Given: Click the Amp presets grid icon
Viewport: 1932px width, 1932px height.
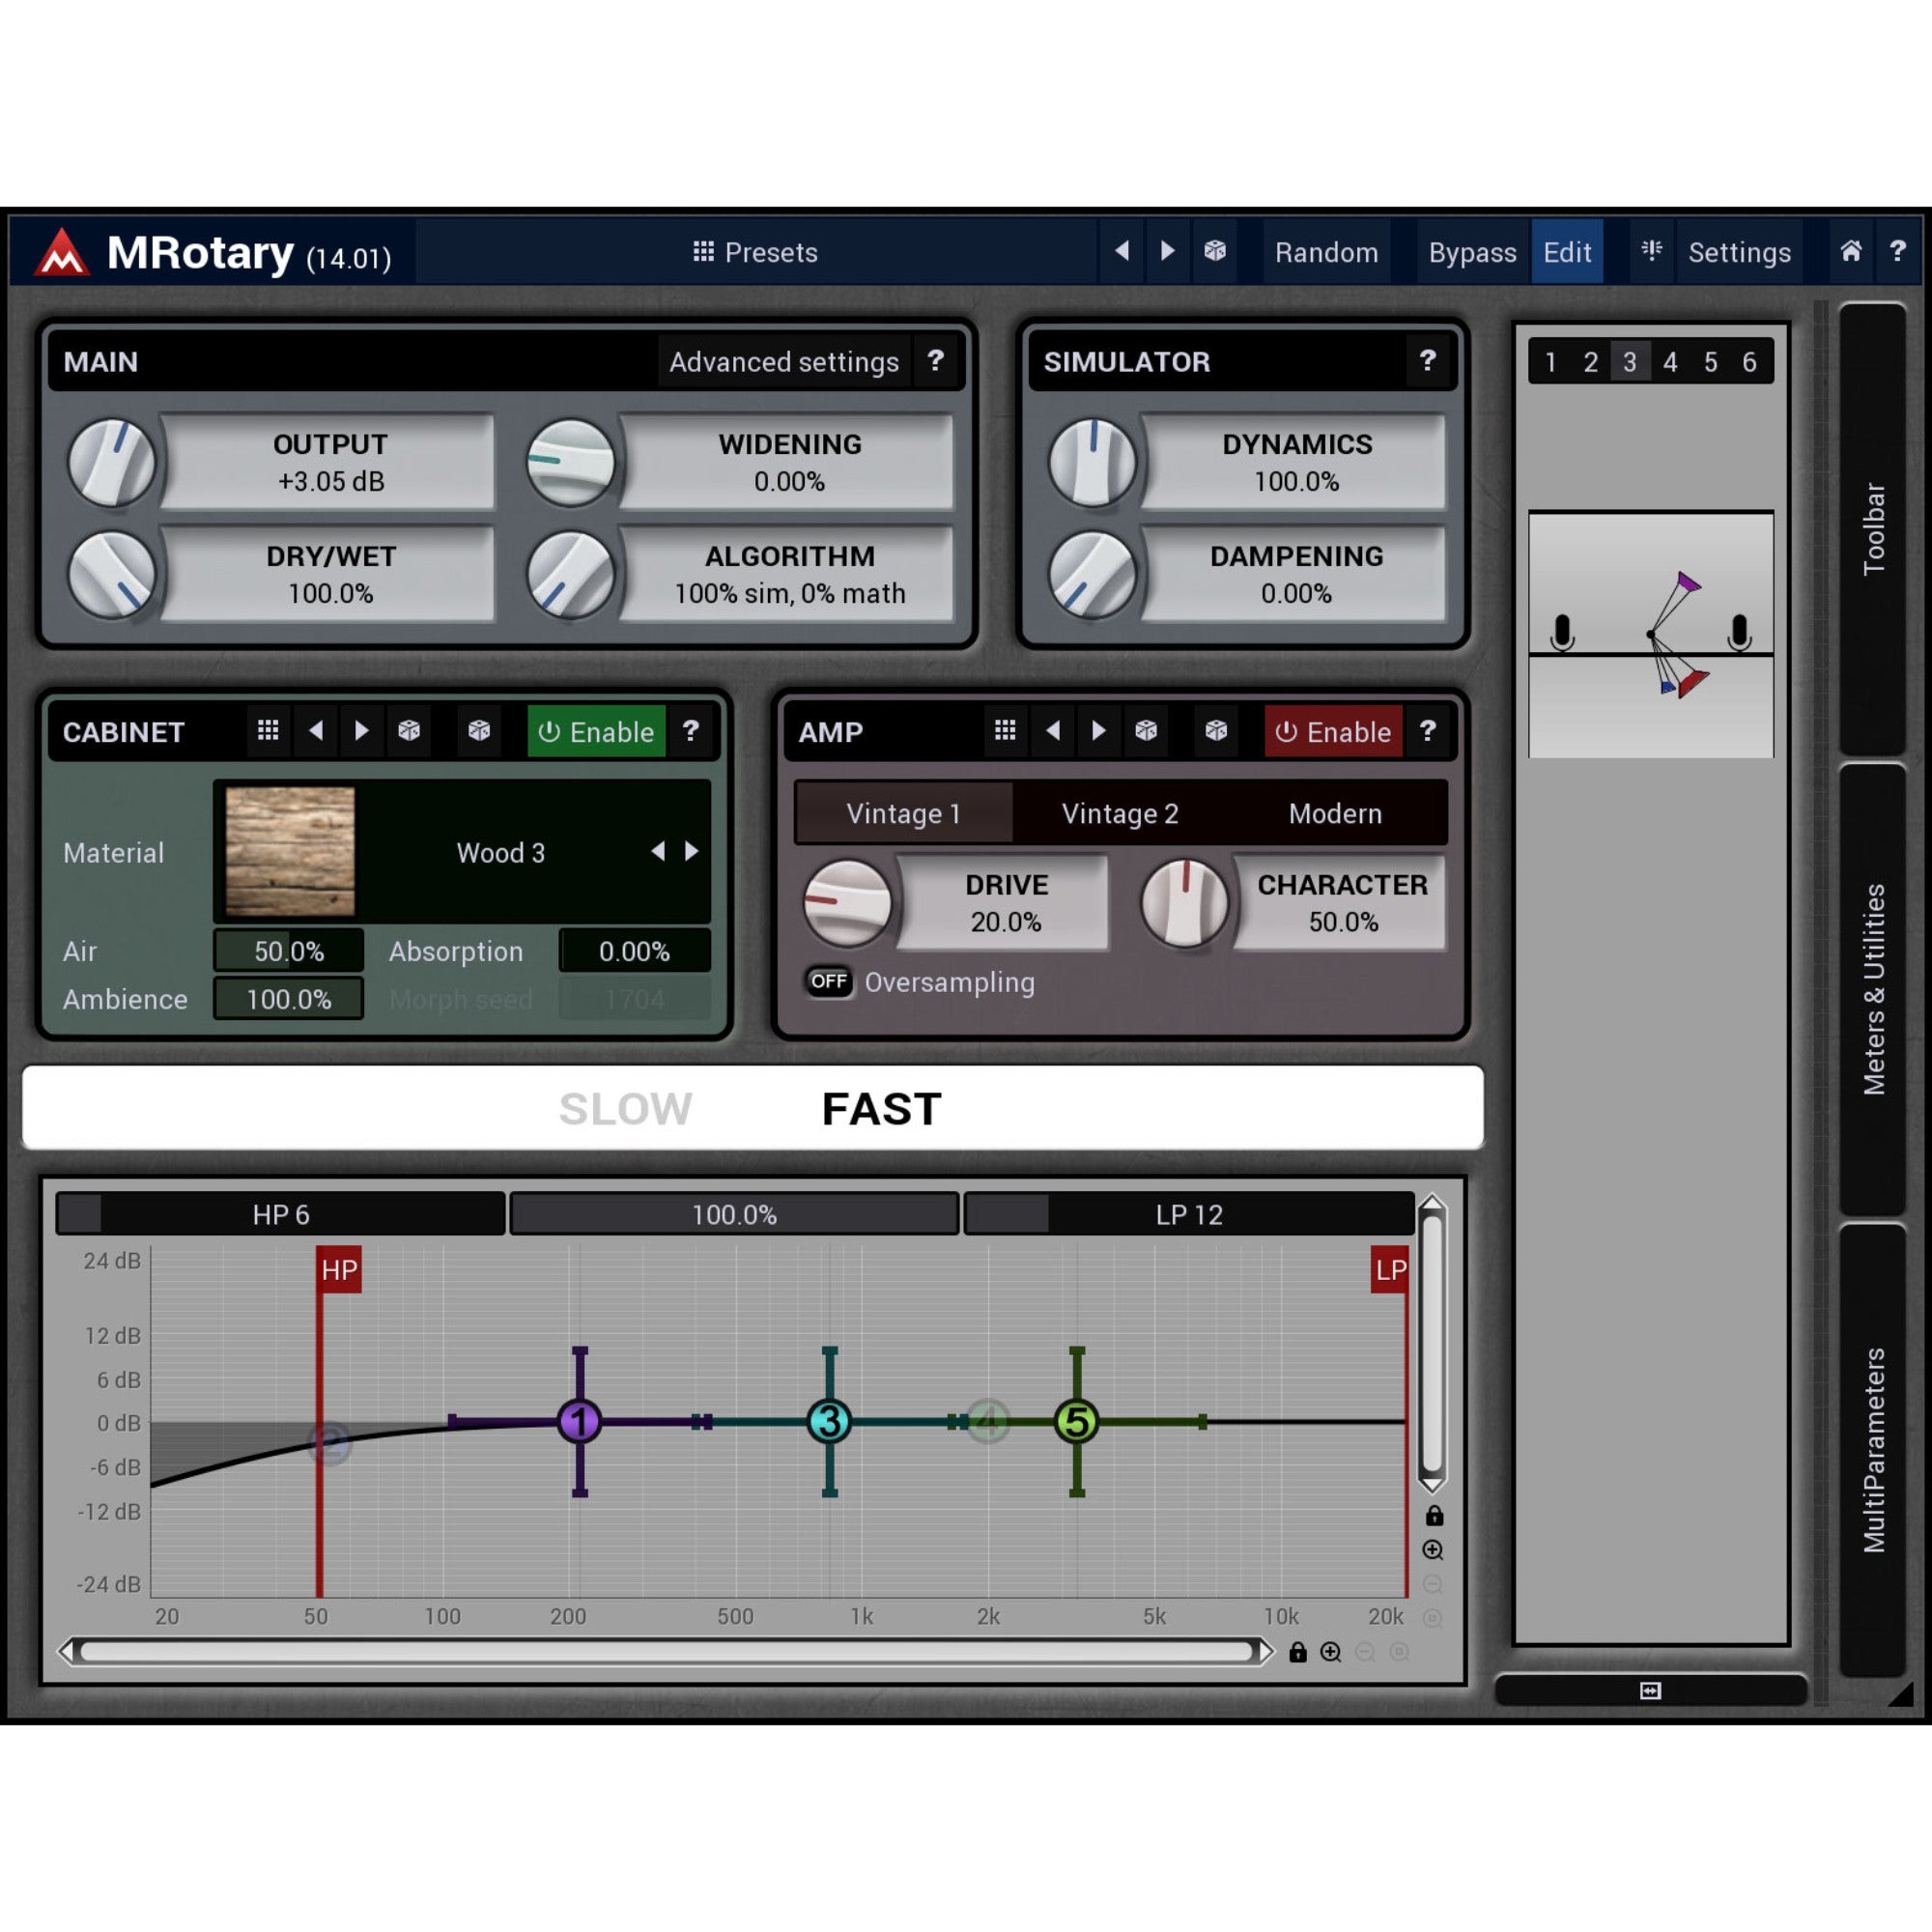Looking at the screenshot, I should click(1005, 731).
